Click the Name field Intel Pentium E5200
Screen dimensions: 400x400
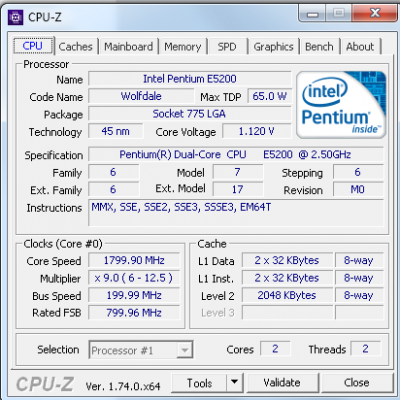click(190, 79)
